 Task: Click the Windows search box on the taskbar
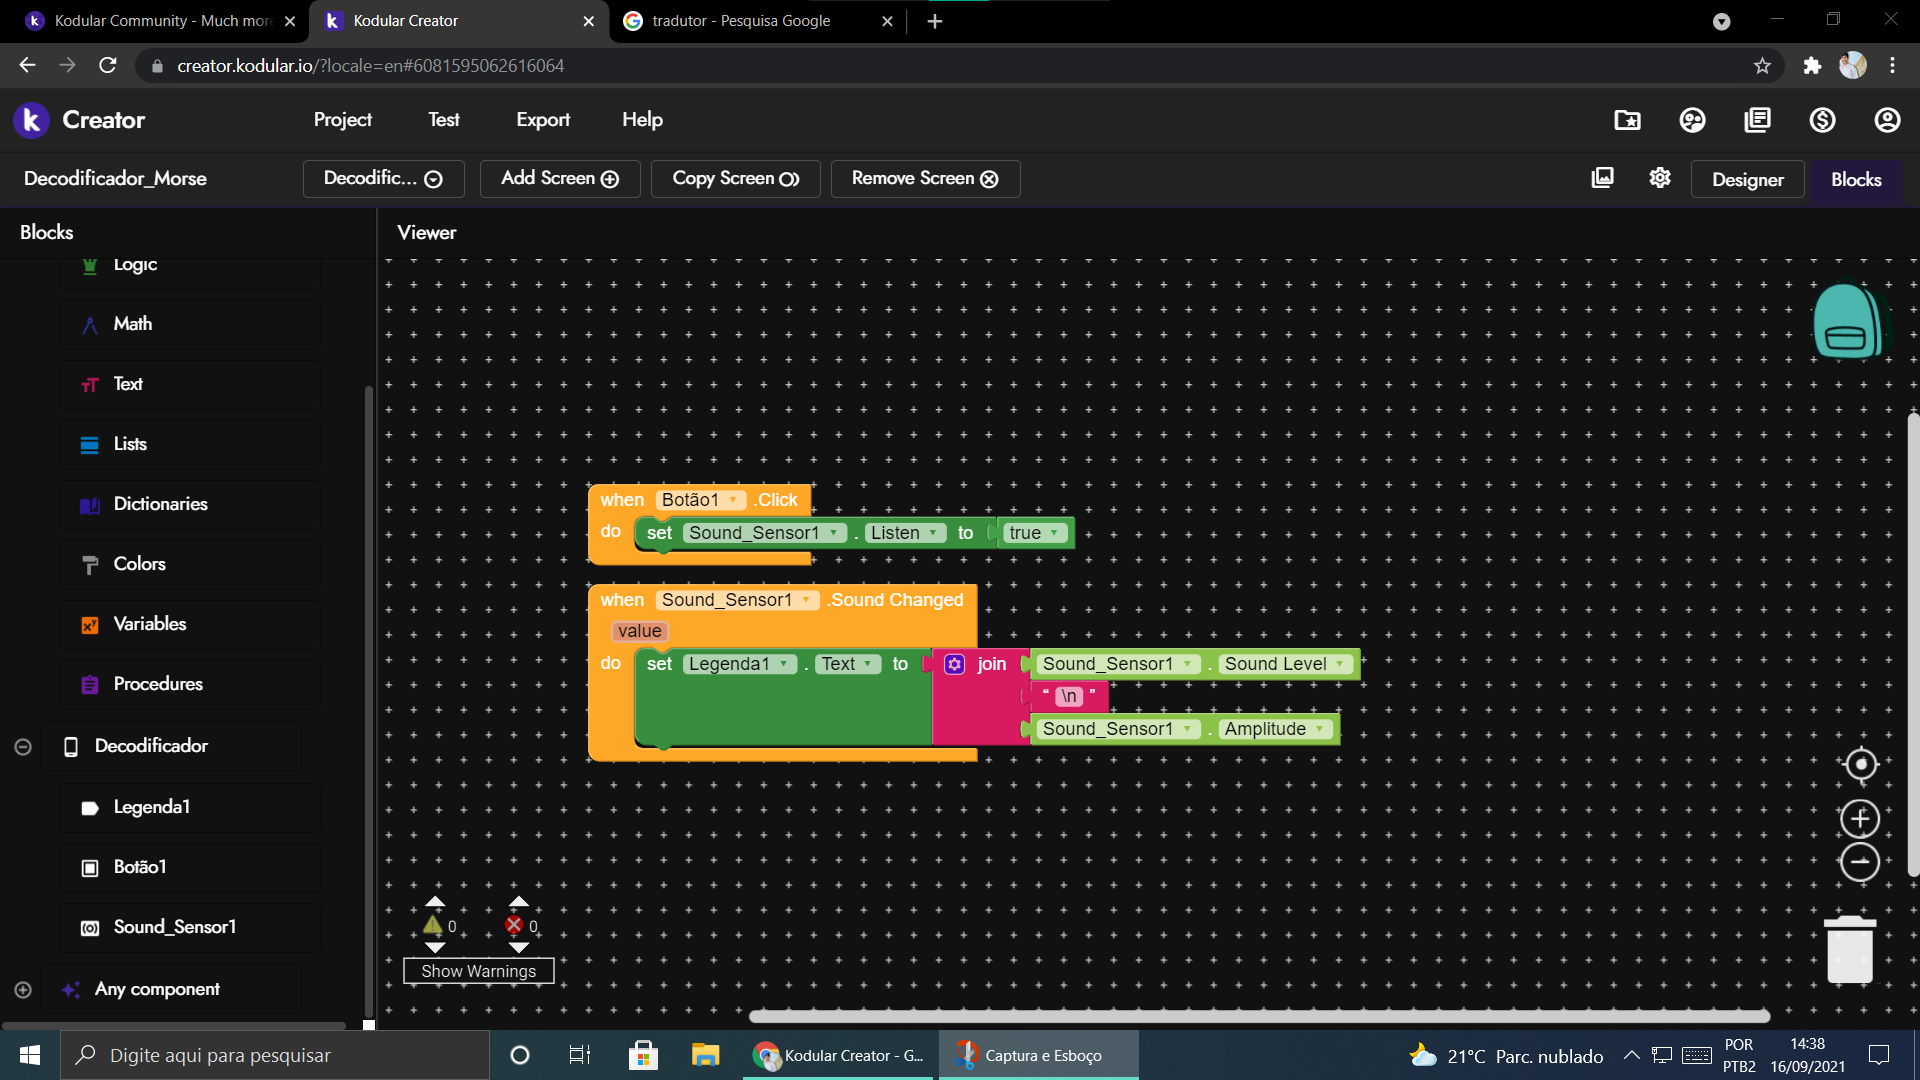click(275, 1055)
